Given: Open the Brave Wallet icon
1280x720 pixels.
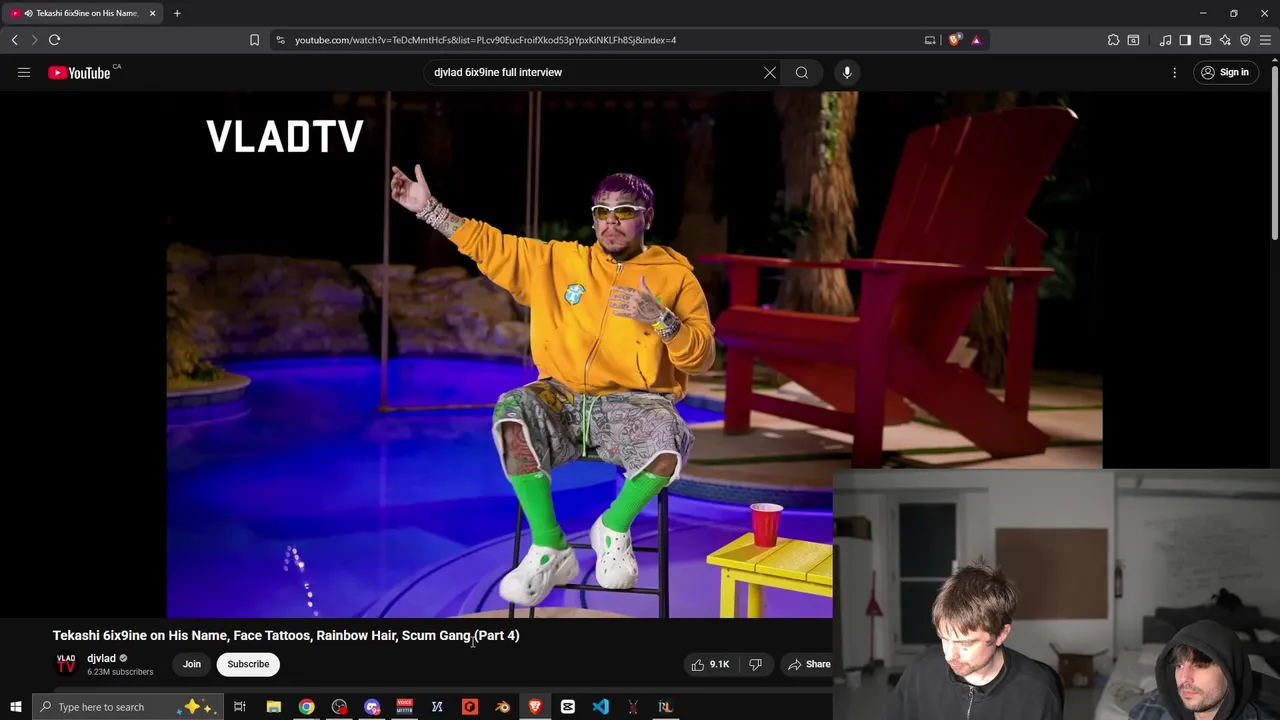Looking at the screenshot, I should [x=1205, y=40].
